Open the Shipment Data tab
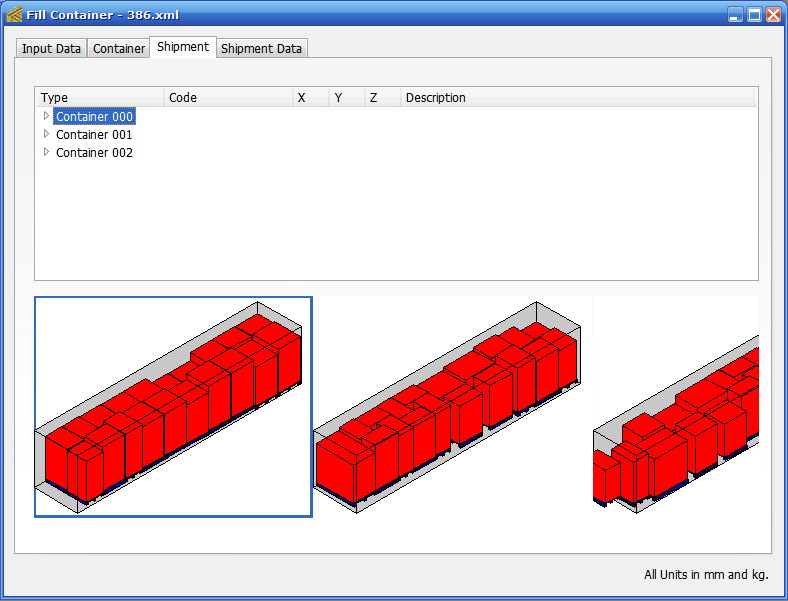The height and width of the screenshot is (601, 788). click(x=261, y=48)
